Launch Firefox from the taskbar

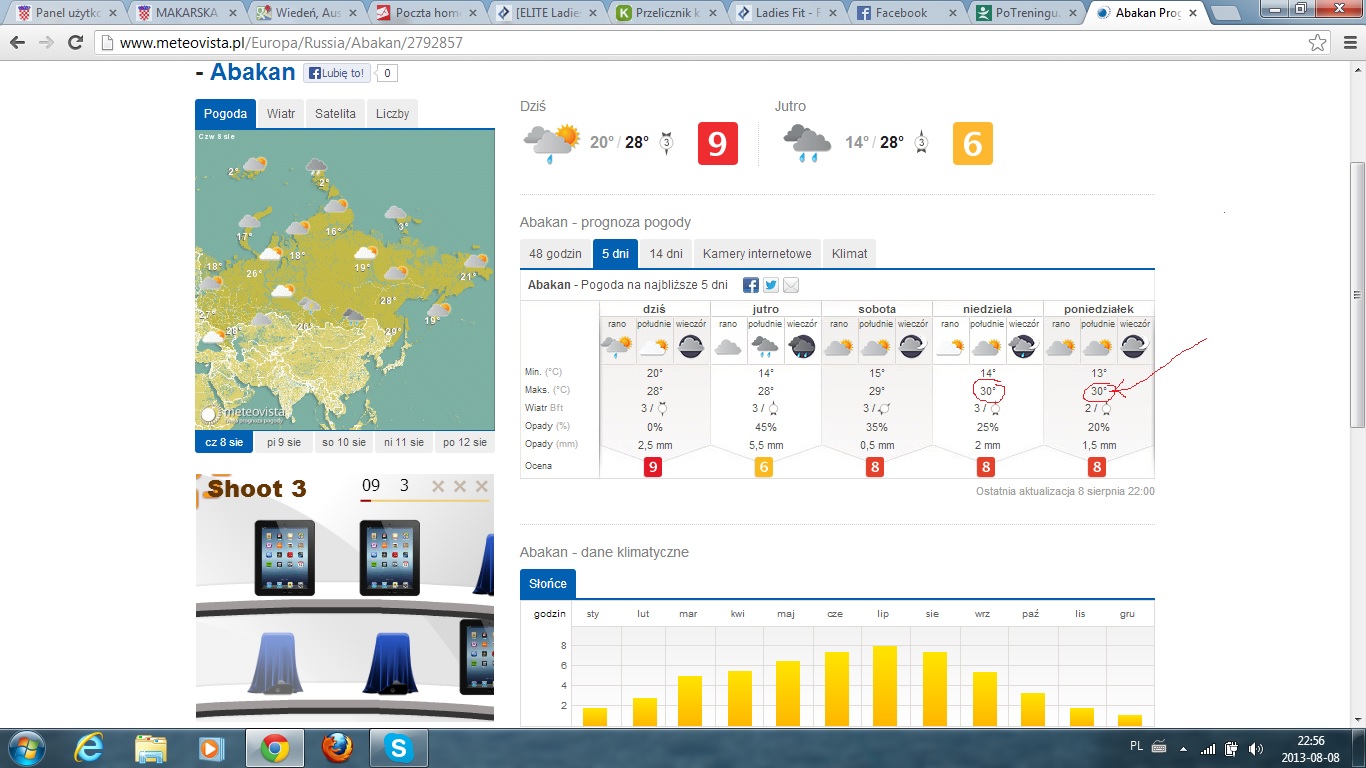pos(337,747)
